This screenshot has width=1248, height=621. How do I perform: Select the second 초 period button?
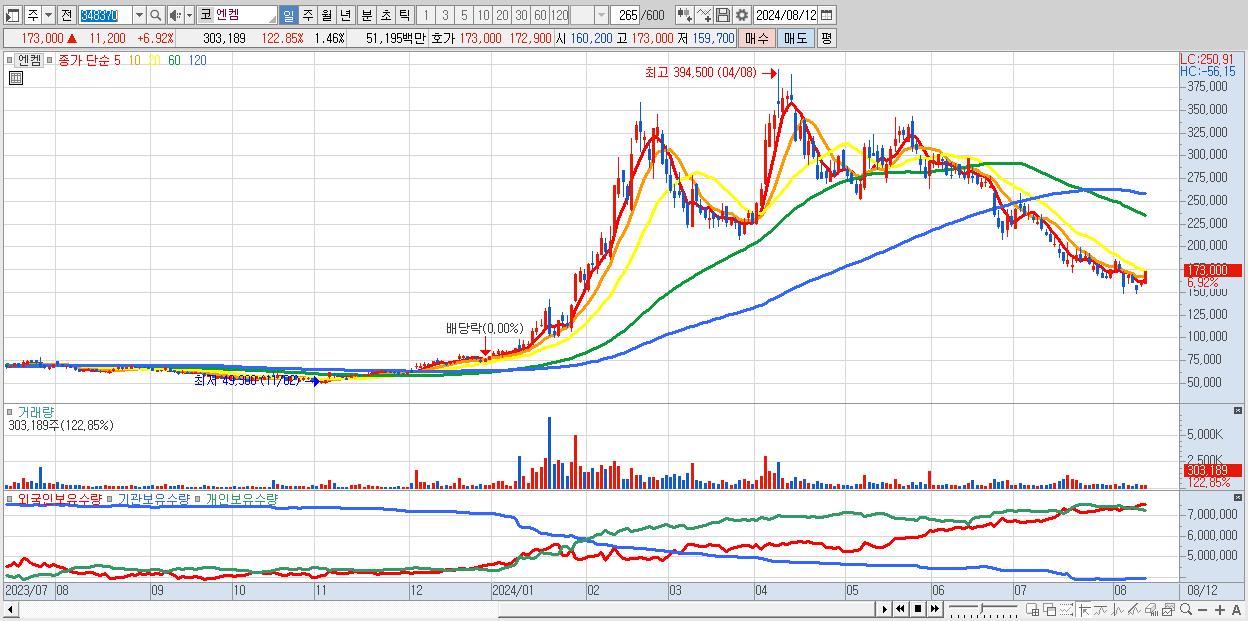pos(384,15)
